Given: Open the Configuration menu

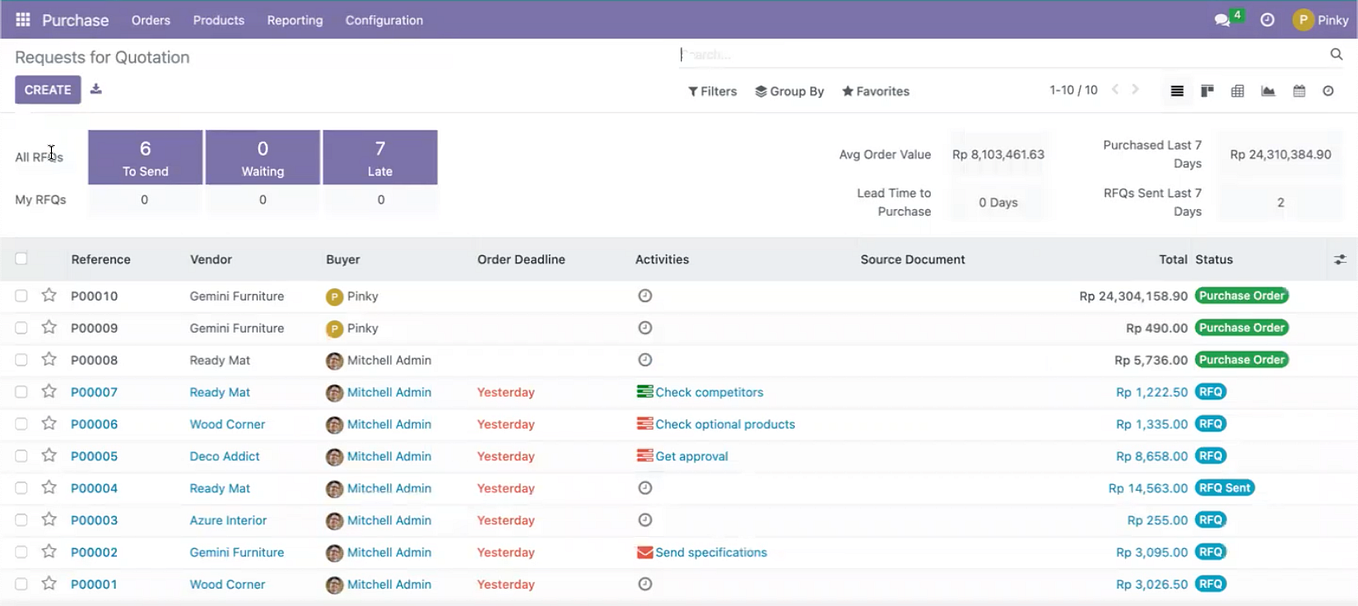Looking at the screenshot, I should (384, 20).
